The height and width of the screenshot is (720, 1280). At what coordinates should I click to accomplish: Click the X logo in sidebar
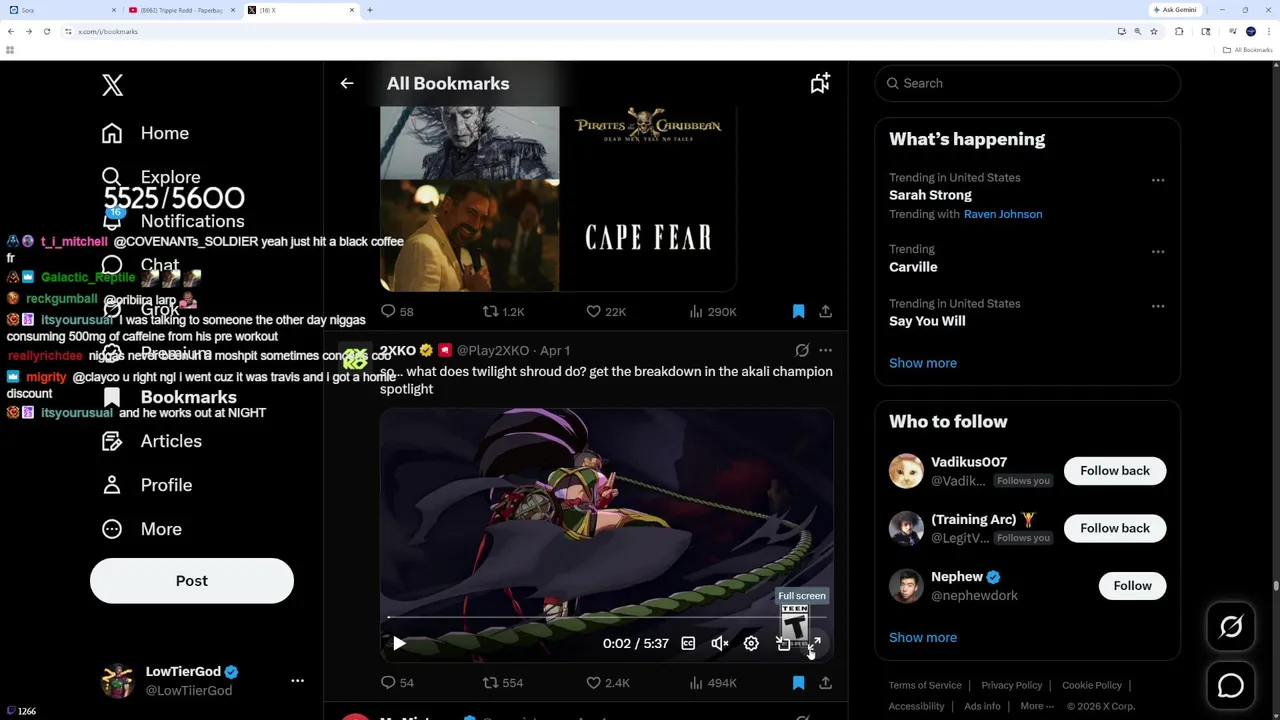112,85
